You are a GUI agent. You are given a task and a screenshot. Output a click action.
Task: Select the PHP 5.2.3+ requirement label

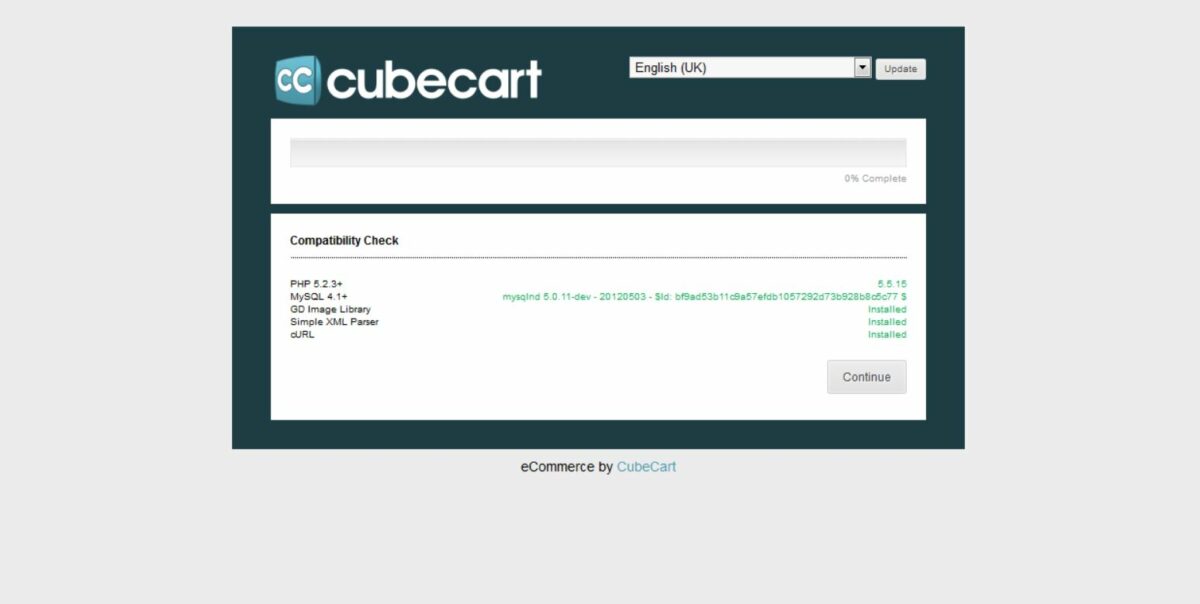tap(316, 284)
